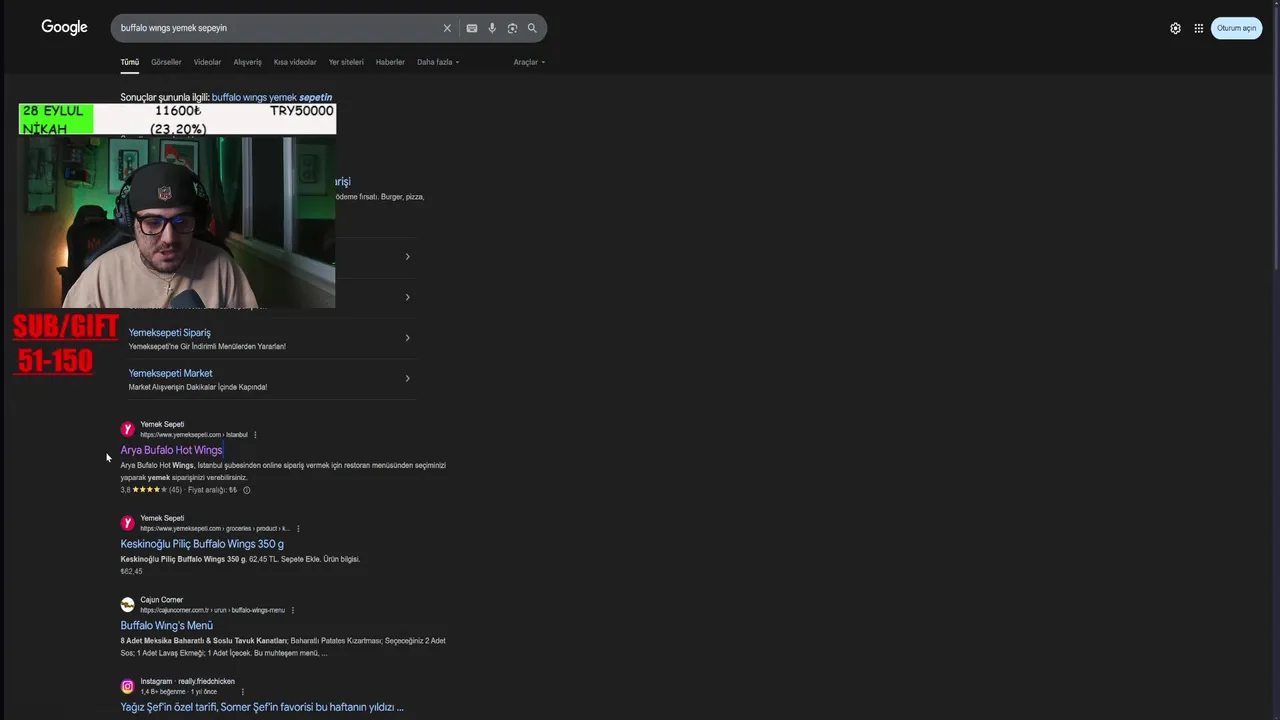
Task: Click the Cajun Corner favicon
Action: 127,605
